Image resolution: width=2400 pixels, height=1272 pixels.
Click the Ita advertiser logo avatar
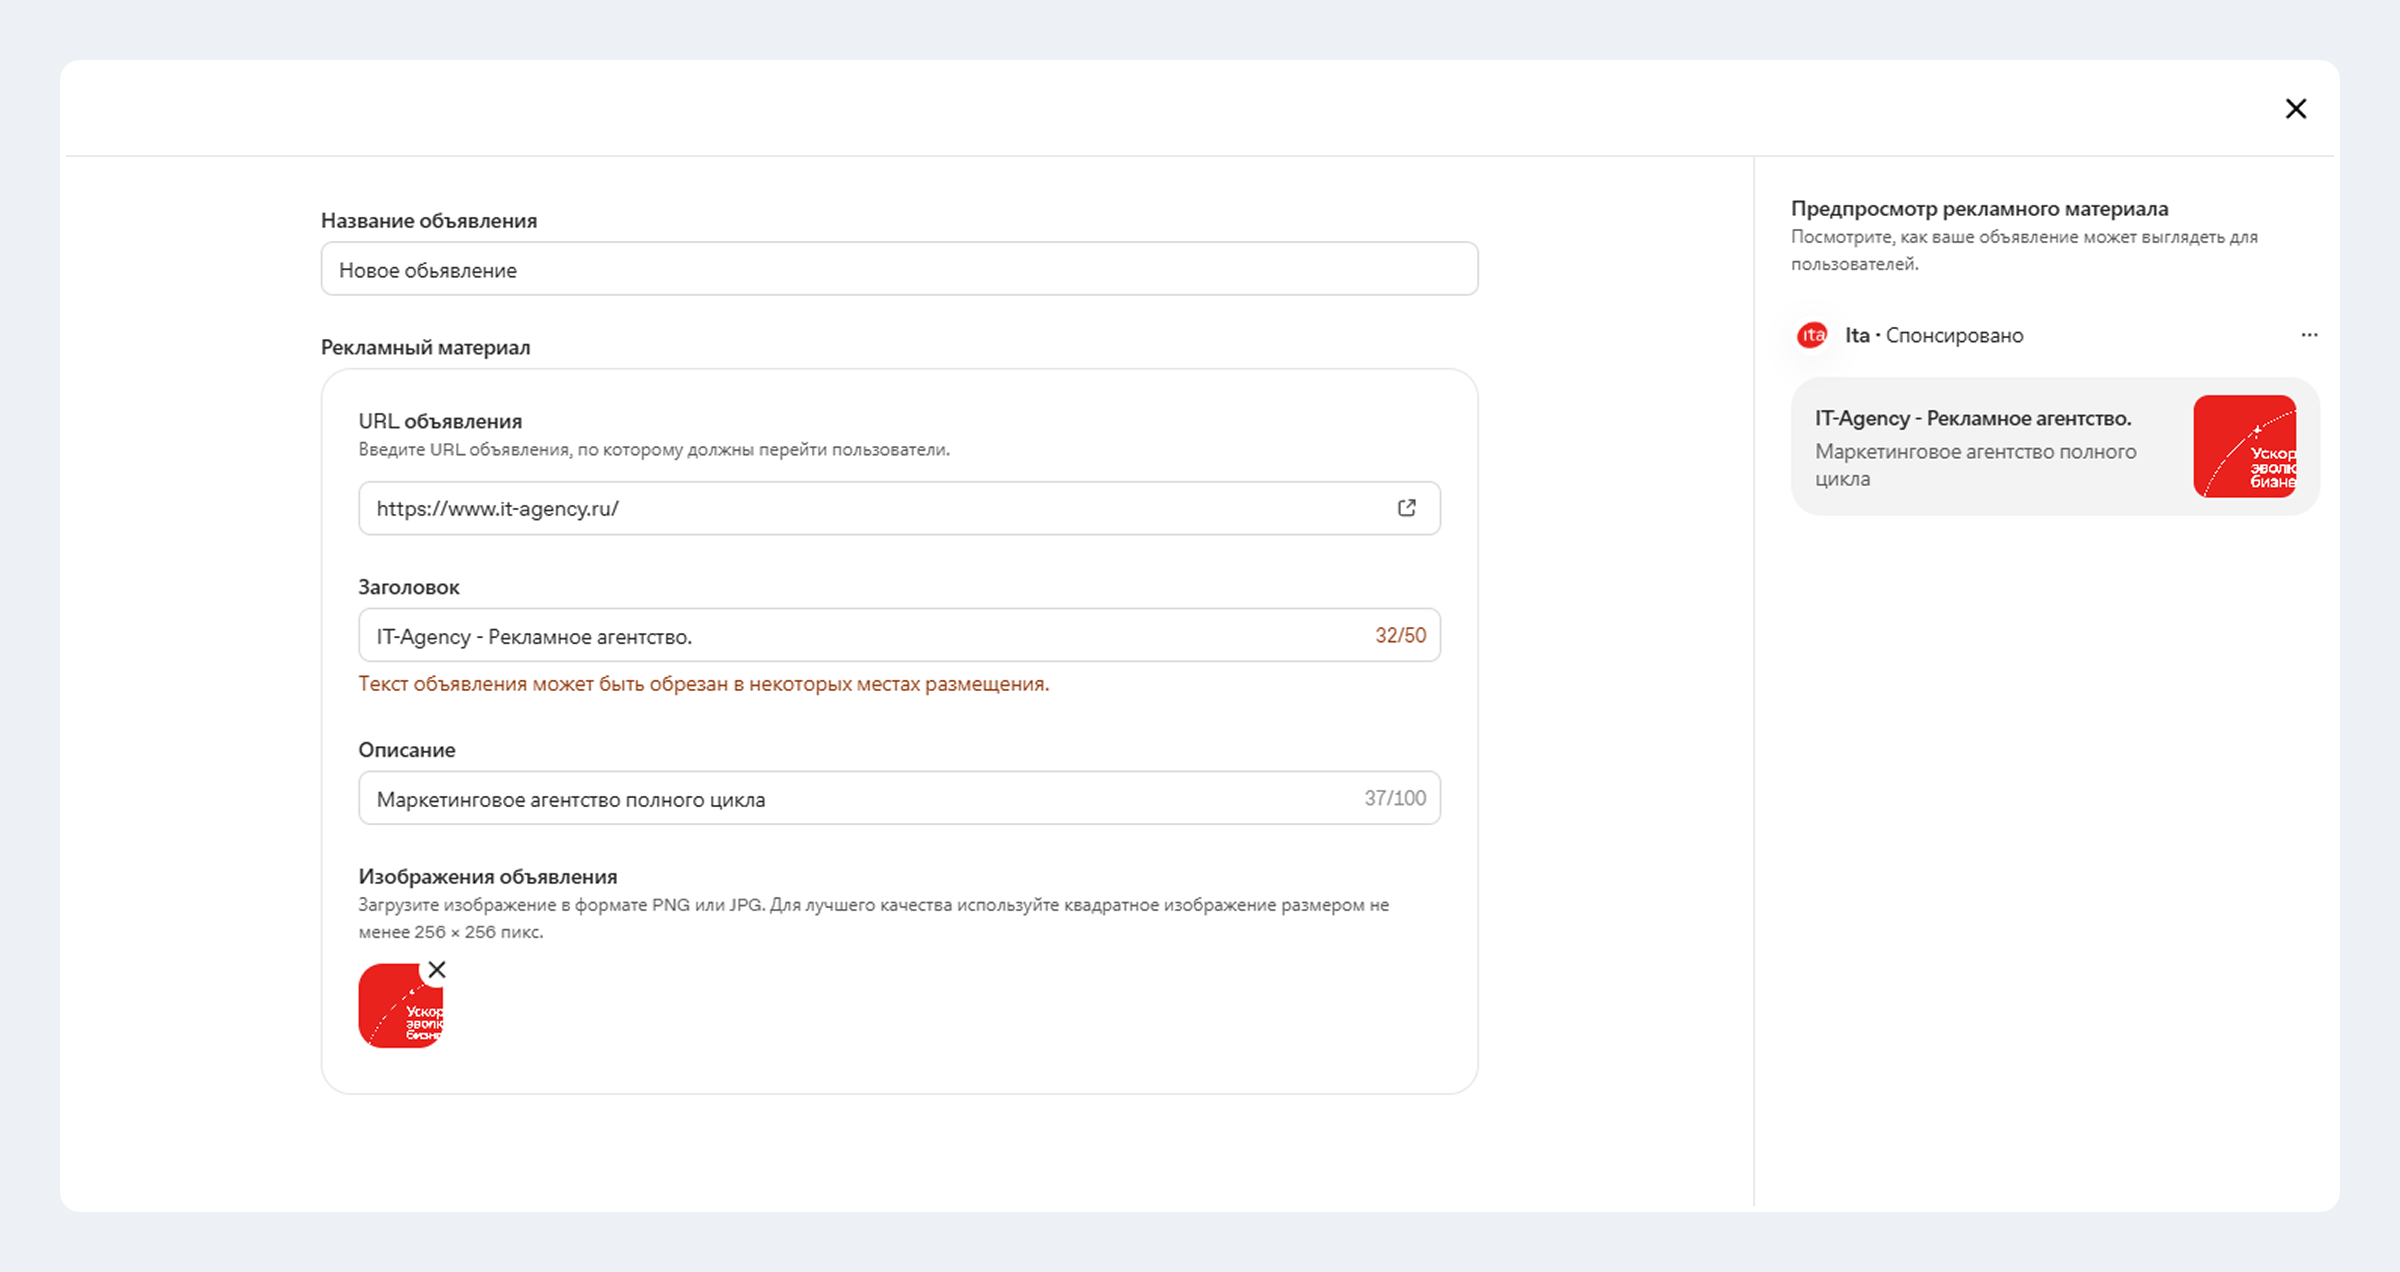click(x=1812, y=335)
